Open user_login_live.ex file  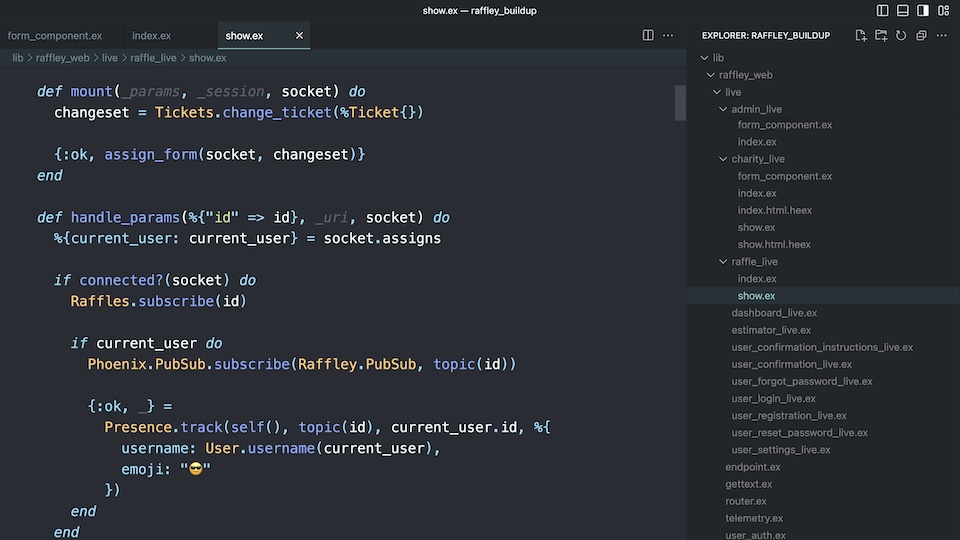[773, 399]
